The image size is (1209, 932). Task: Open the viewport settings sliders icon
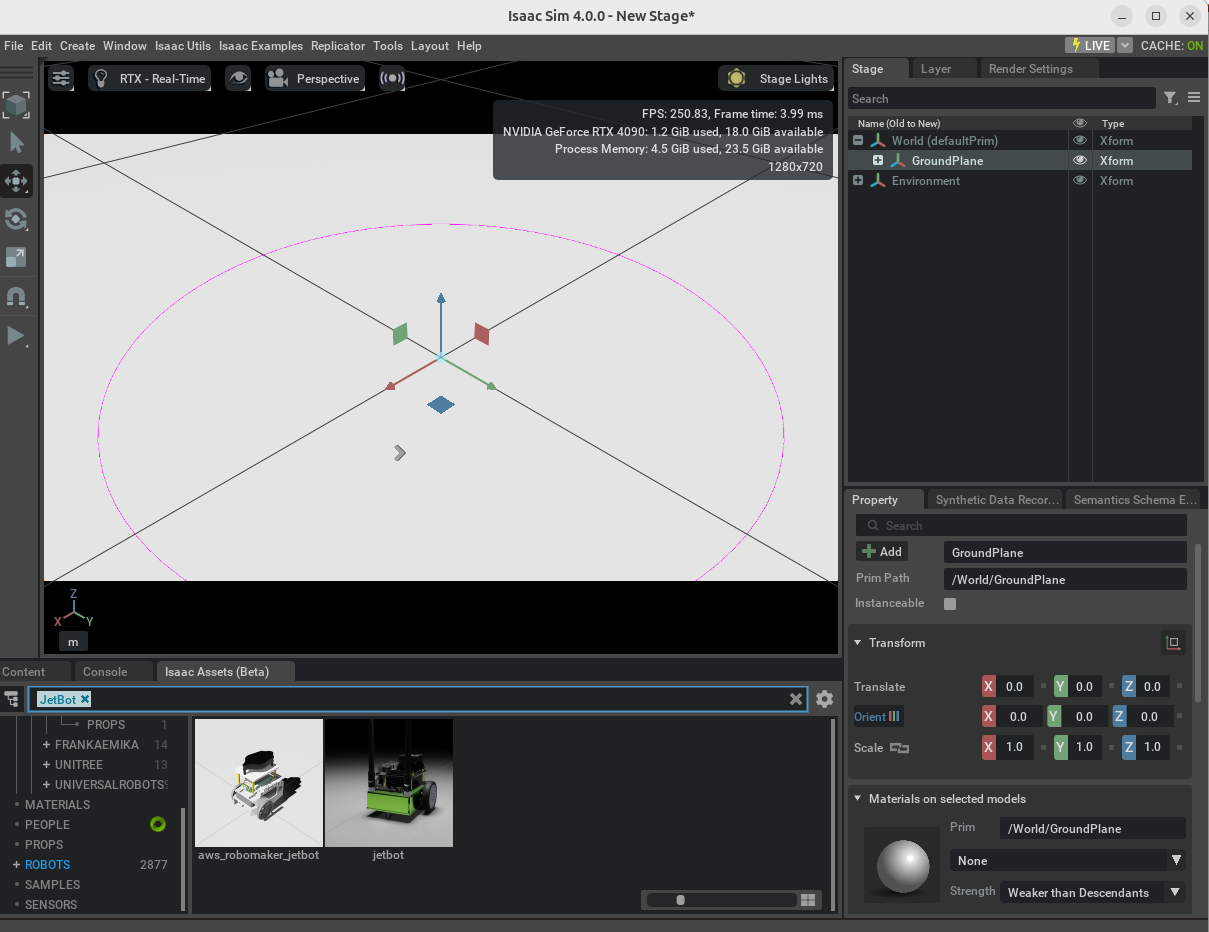click(x=61, y=79)
